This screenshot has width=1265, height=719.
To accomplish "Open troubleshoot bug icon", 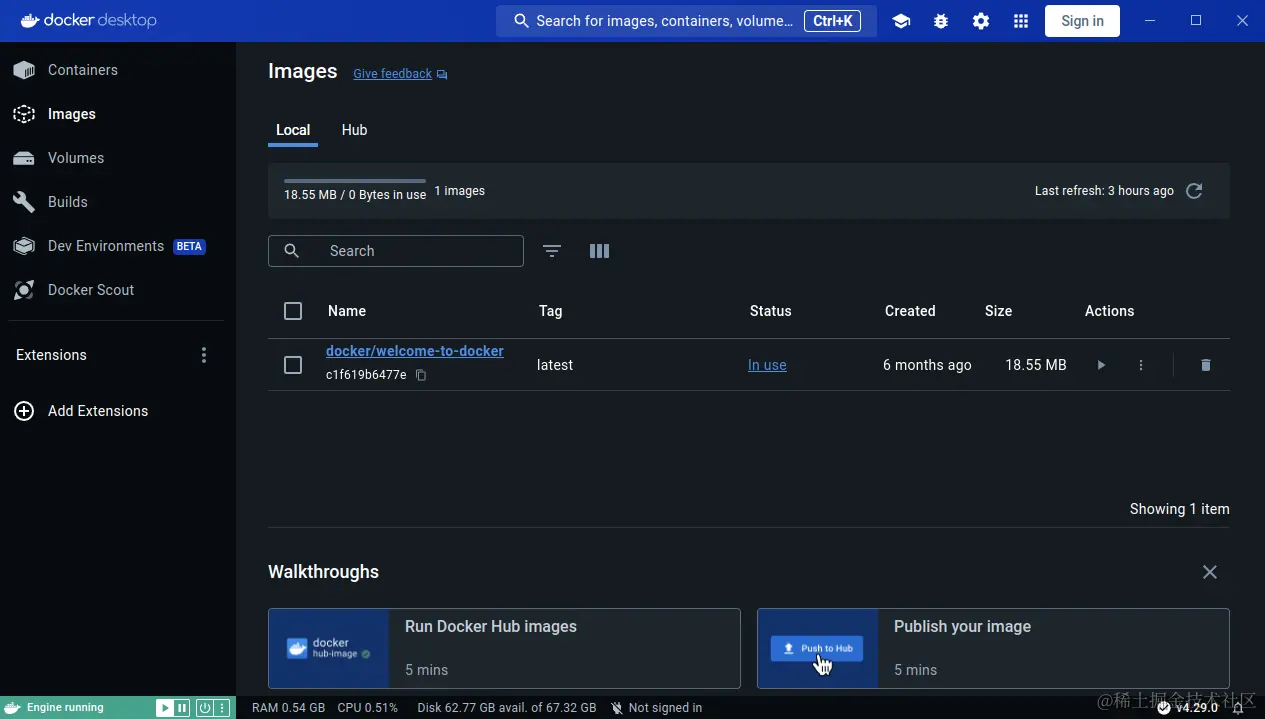I will [x=941, y=21].
